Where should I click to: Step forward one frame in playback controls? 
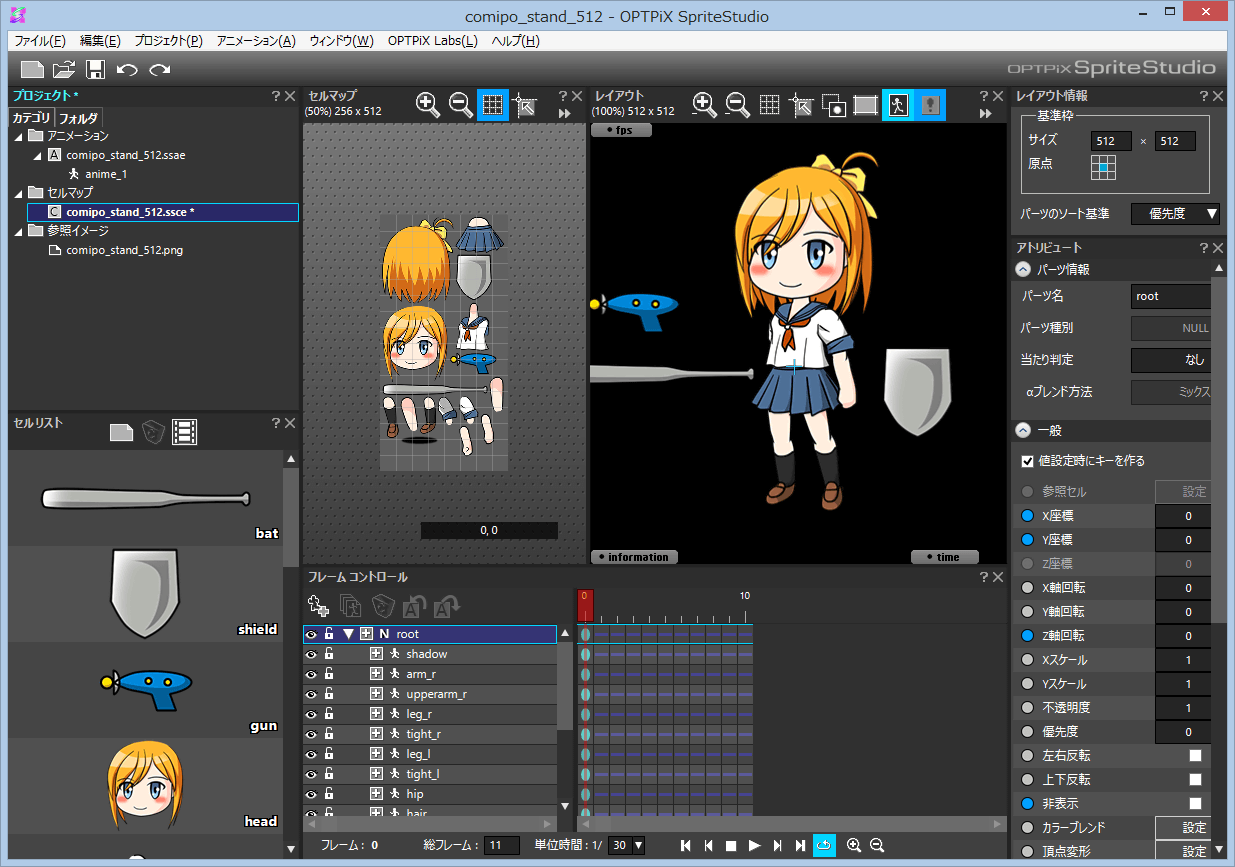[x=777, y=846]
